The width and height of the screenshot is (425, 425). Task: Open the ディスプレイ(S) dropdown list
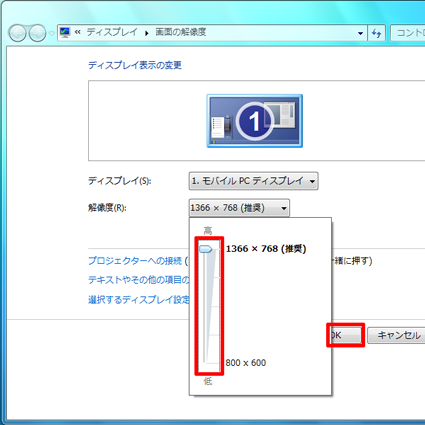[x=253, y=181]
